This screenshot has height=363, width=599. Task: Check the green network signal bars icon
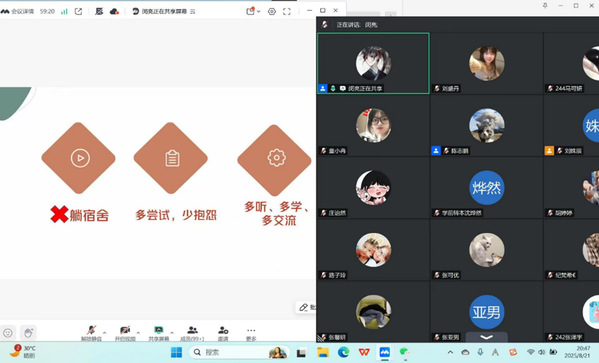[64, 11]
